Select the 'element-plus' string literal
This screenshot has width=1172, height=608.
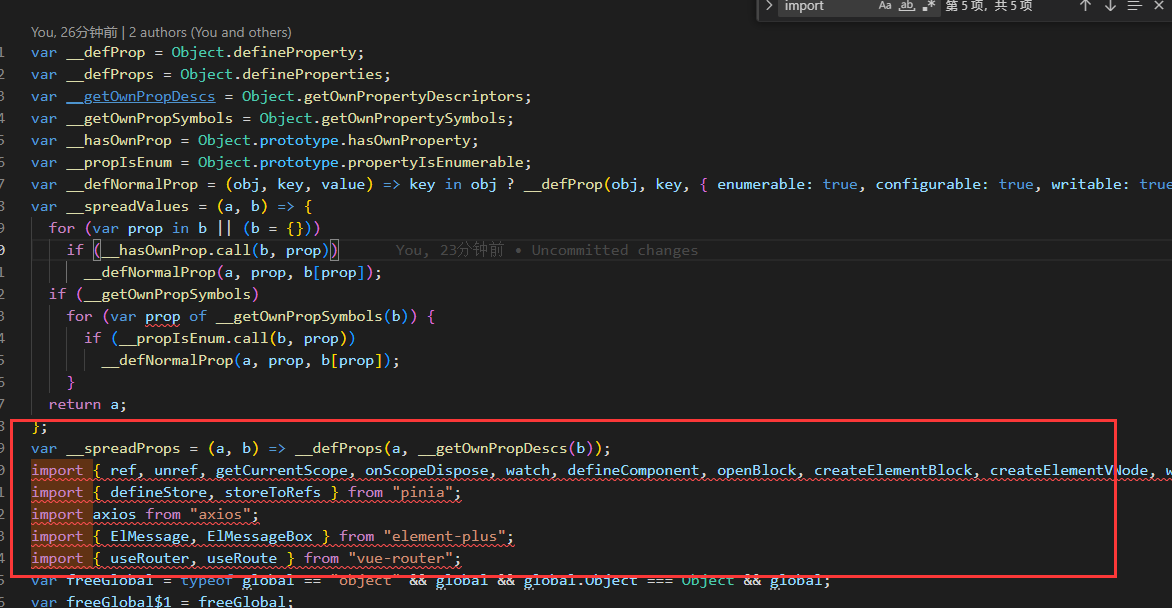point(443,536)
